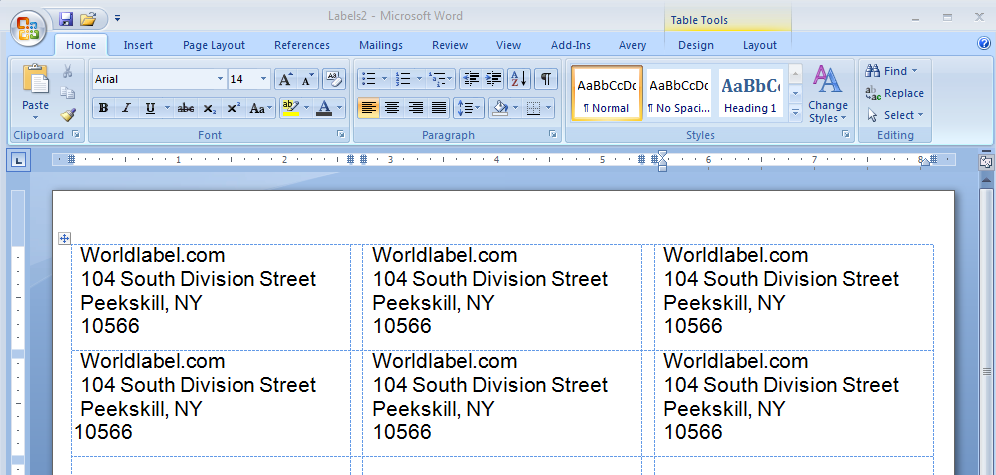This screenshot has width=996, height=475.
Task: Apply the Heading 1 style
Action: [750, 93]
